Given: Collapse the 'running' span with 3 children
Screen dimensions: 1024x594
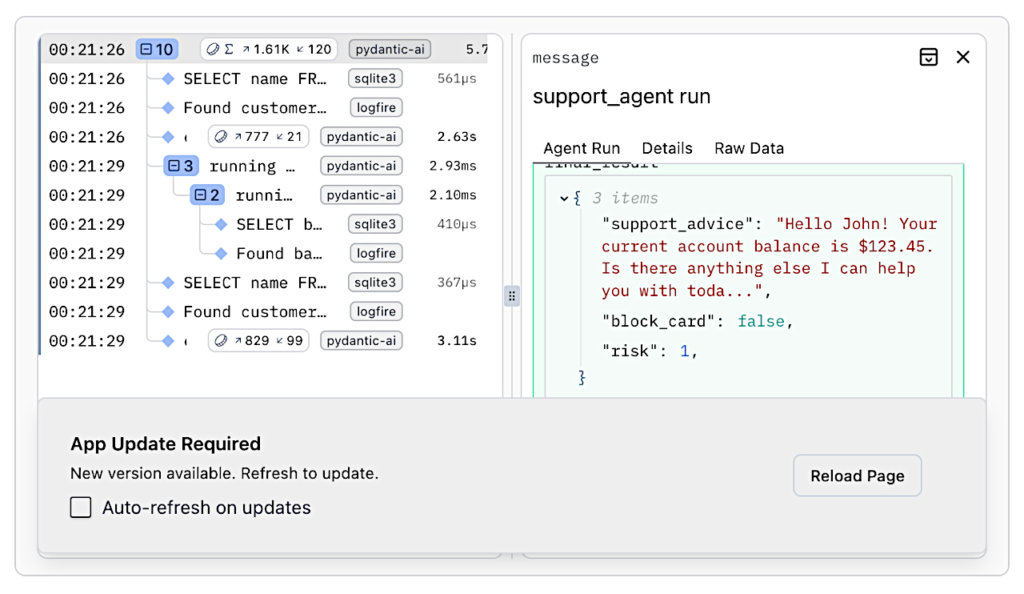Looking at the screenshot, I should [x=174, y=166].
